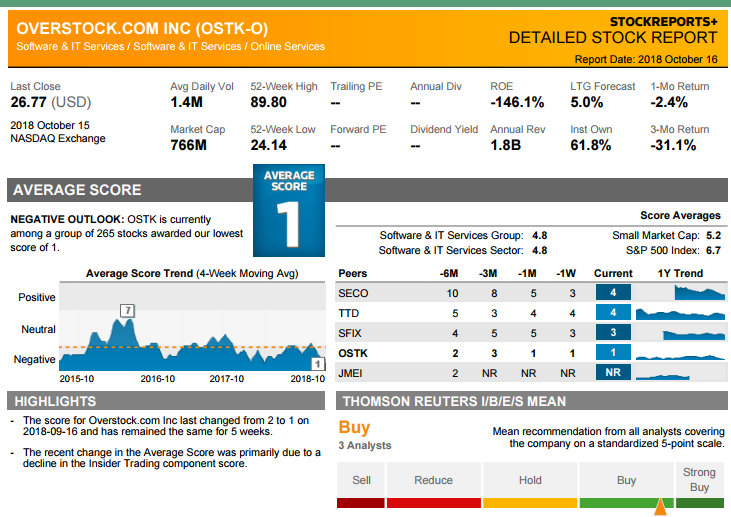Click the Current column header in Peers table

click(x=613, y=273)
